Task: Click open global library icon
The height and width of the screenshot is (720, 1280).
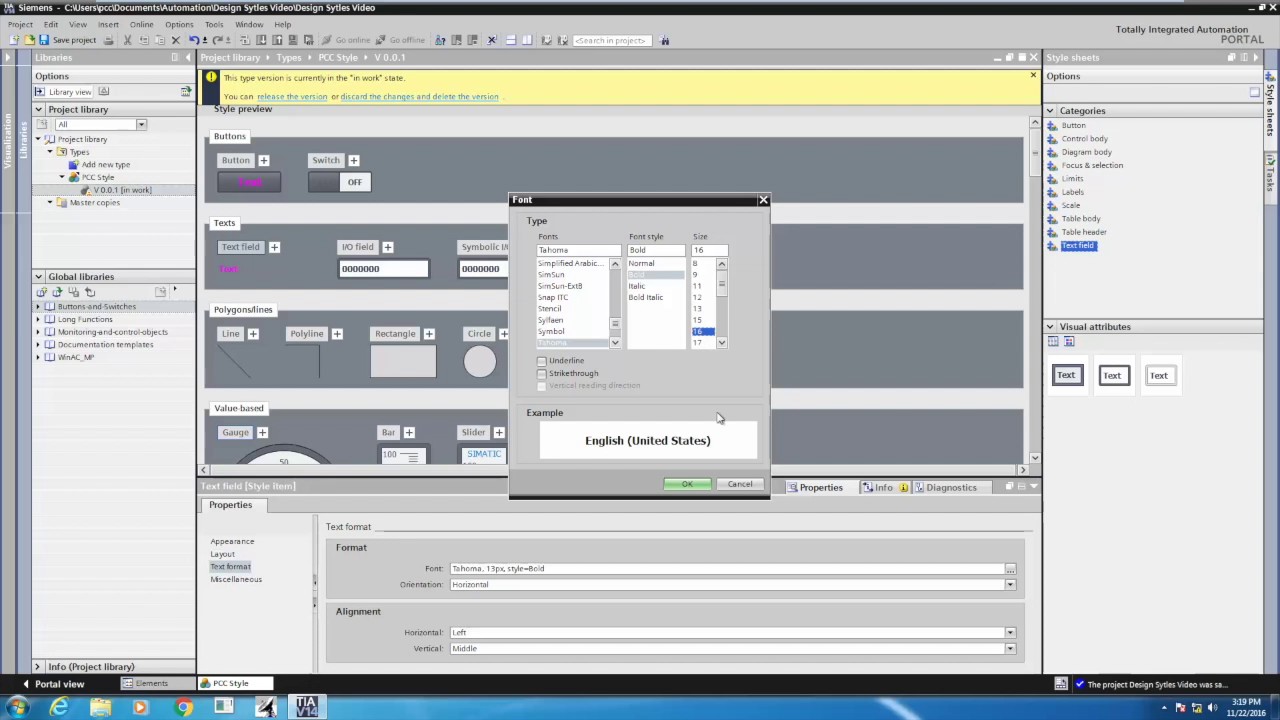Action: [58, 292]
